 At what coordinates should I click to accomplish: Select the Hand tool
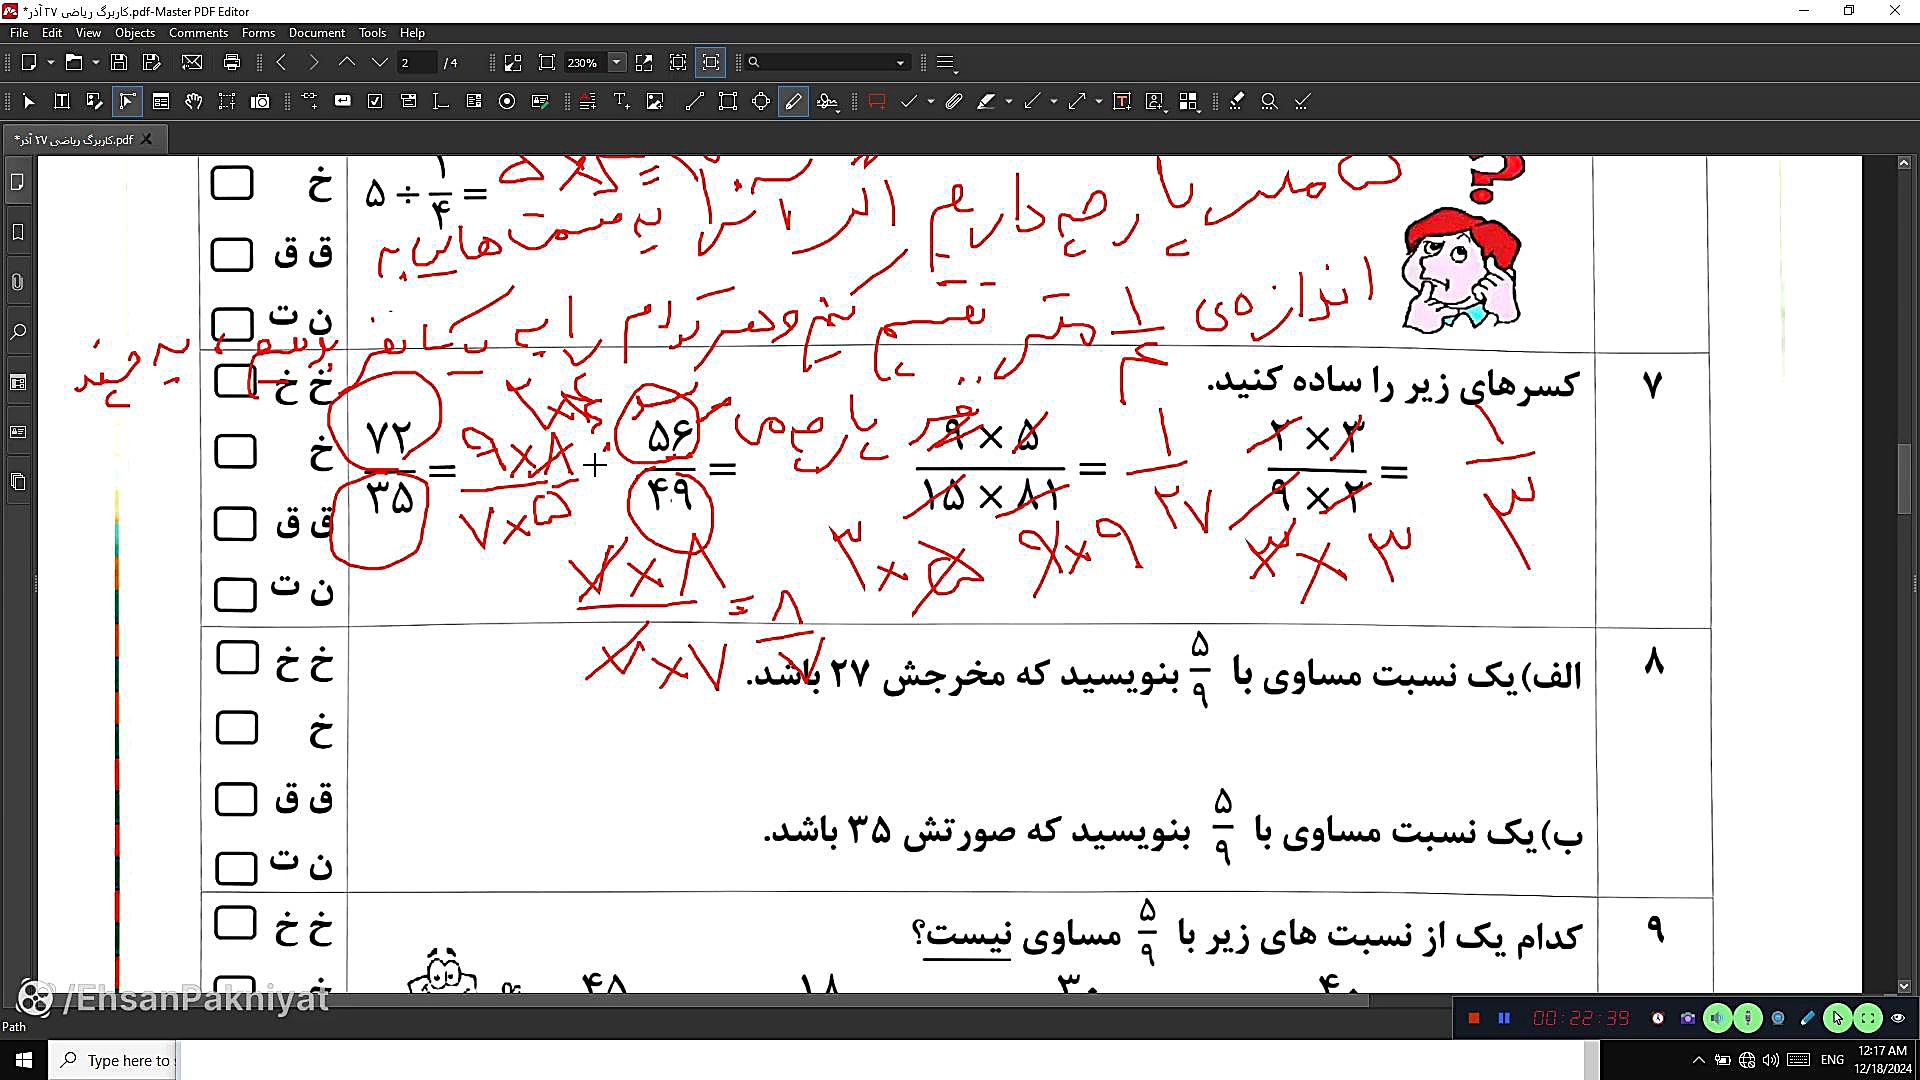click(194, 101)
